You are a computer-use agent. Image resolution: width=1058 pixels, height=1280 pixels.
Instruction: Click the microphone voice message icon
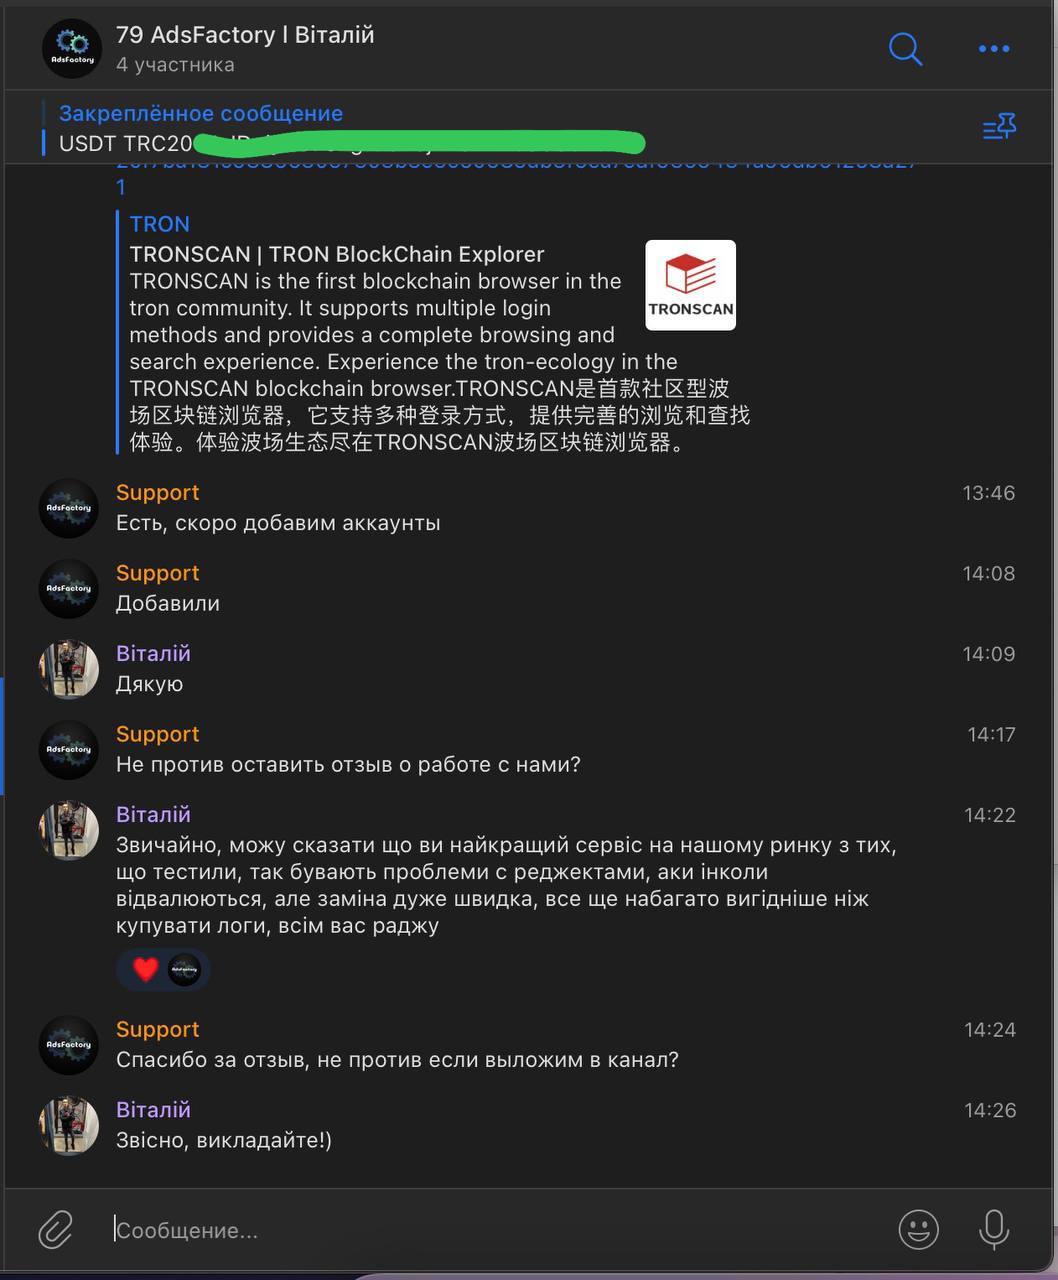994,1229
